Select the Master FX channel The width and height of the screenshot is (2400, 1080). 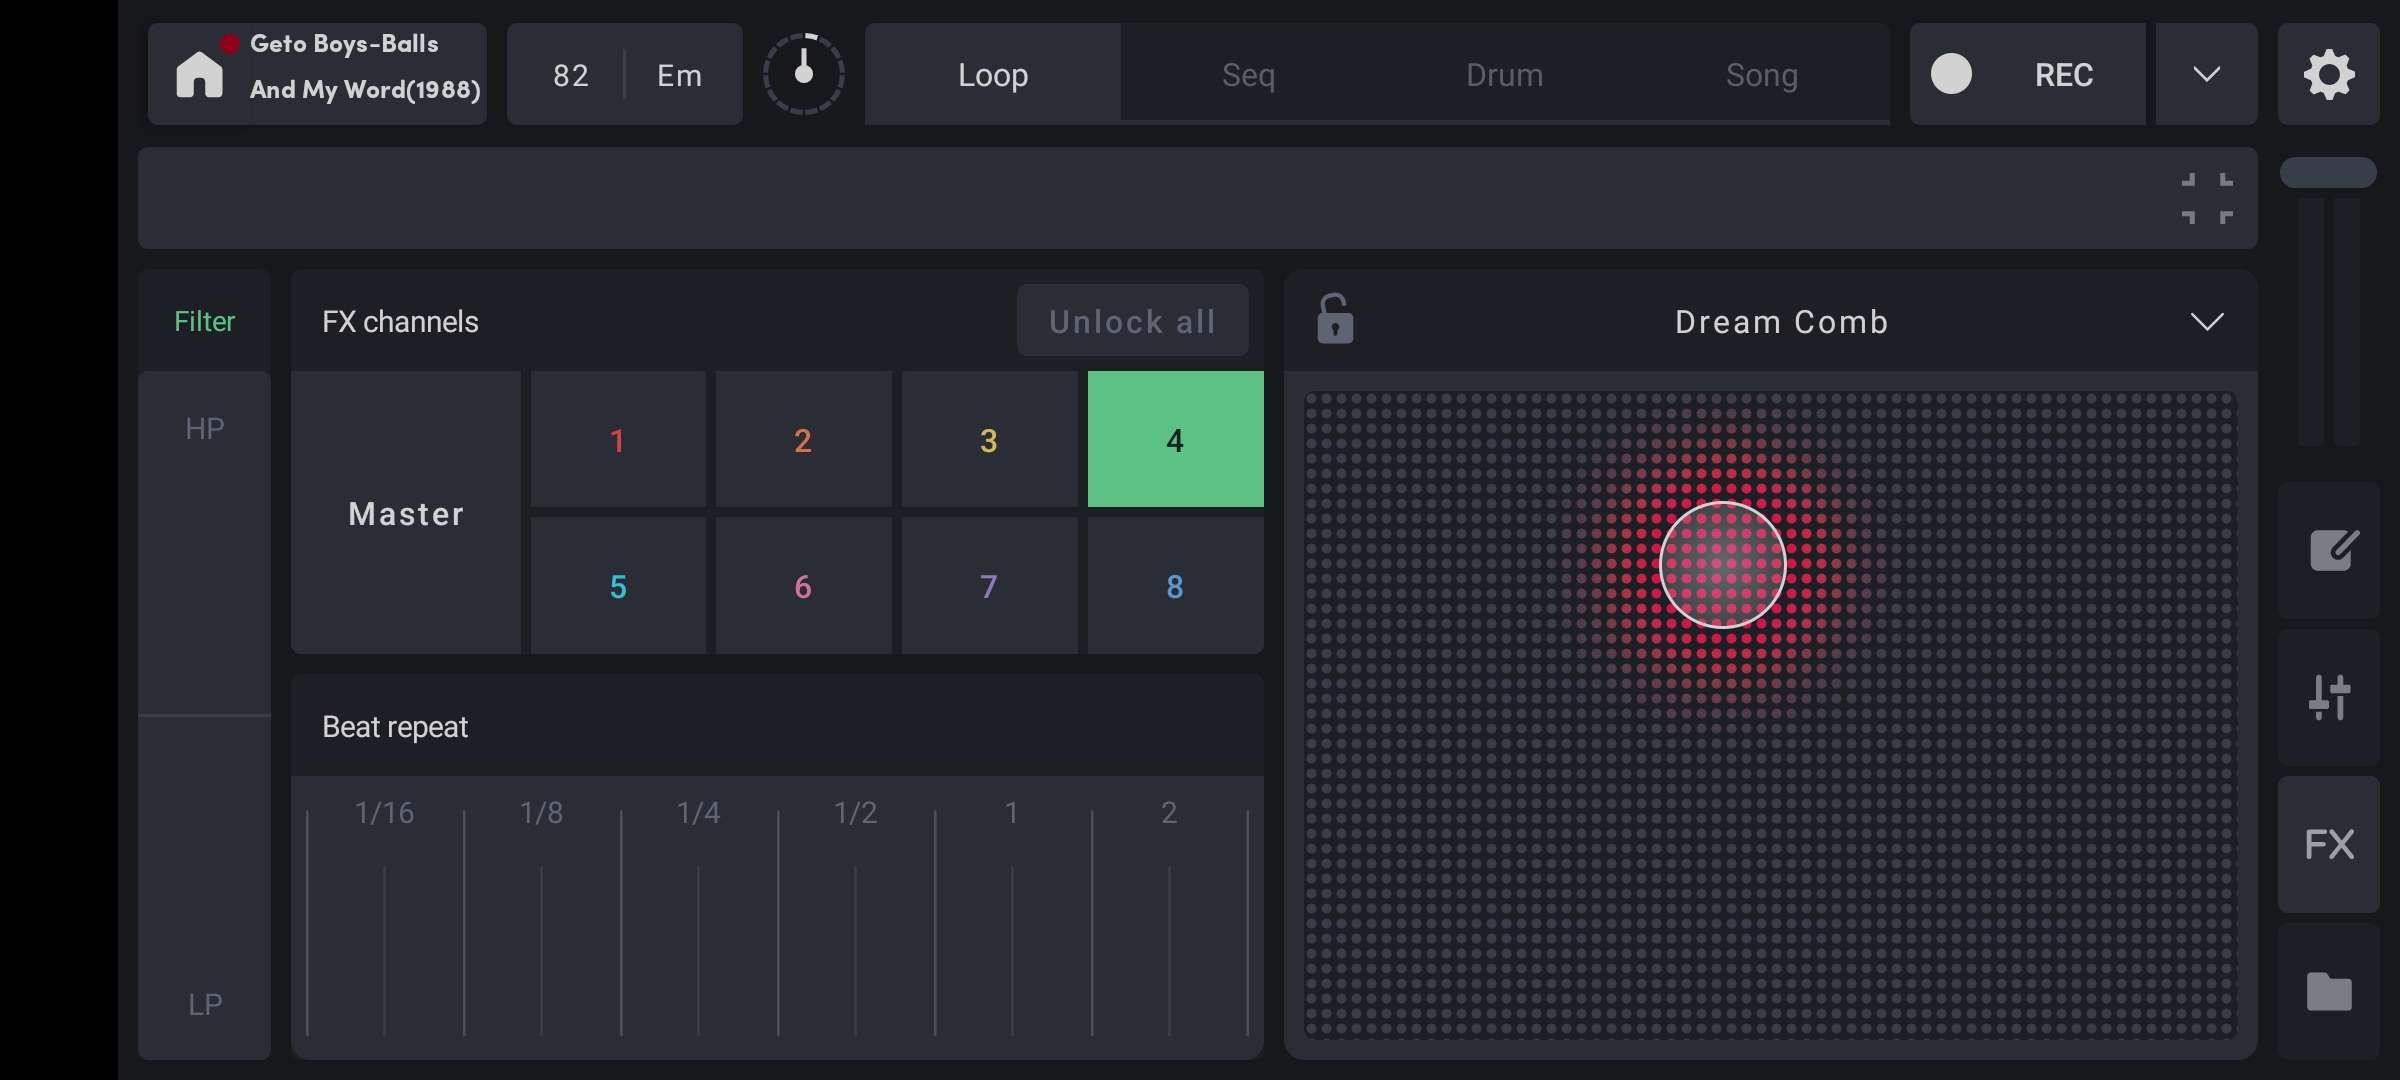click(x=406, y=513)
